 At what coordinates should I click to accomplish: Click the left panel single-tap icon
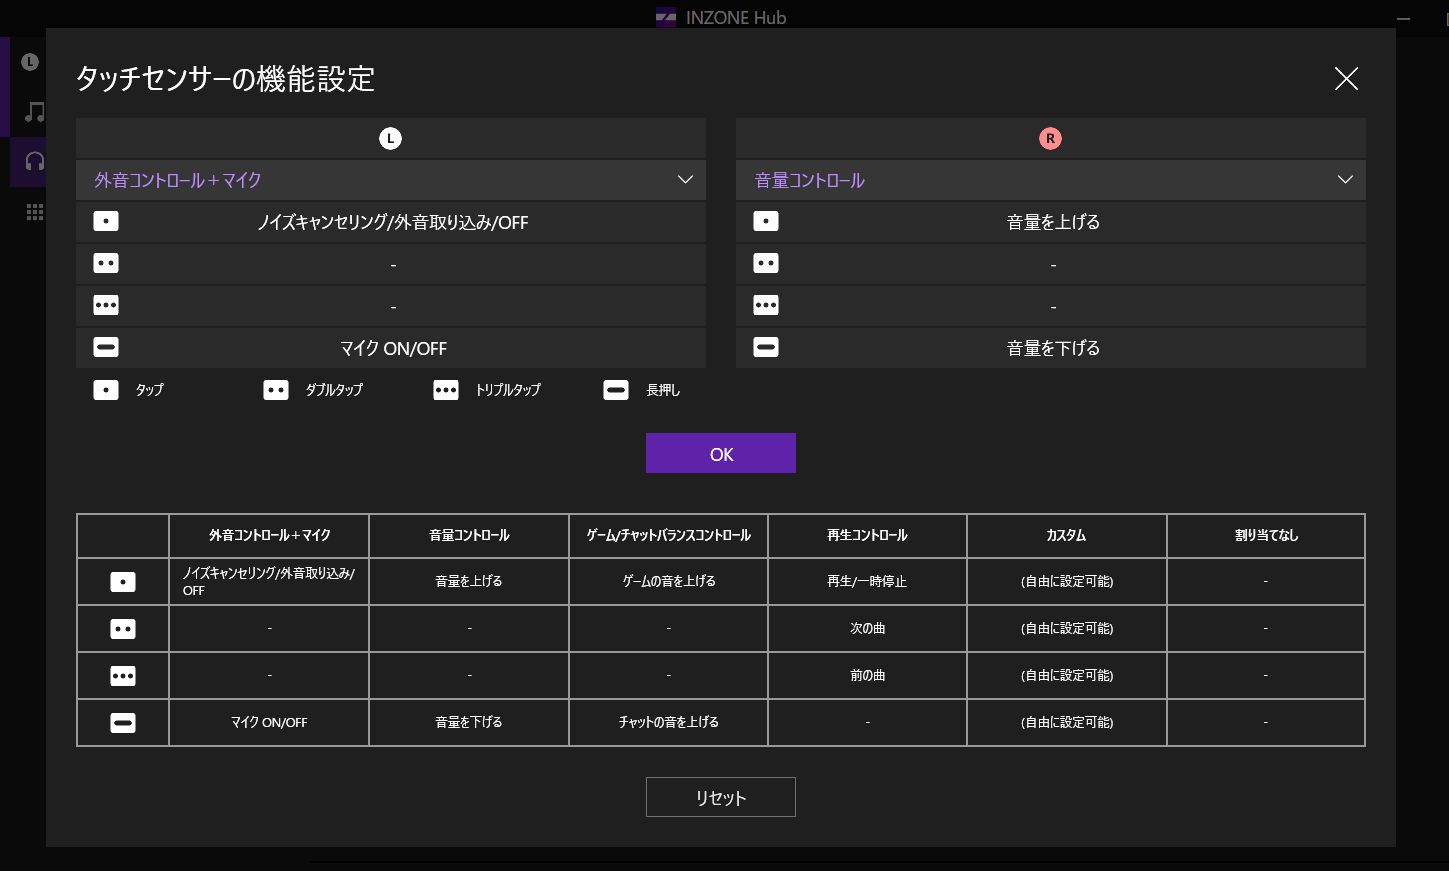coord(106,222)
